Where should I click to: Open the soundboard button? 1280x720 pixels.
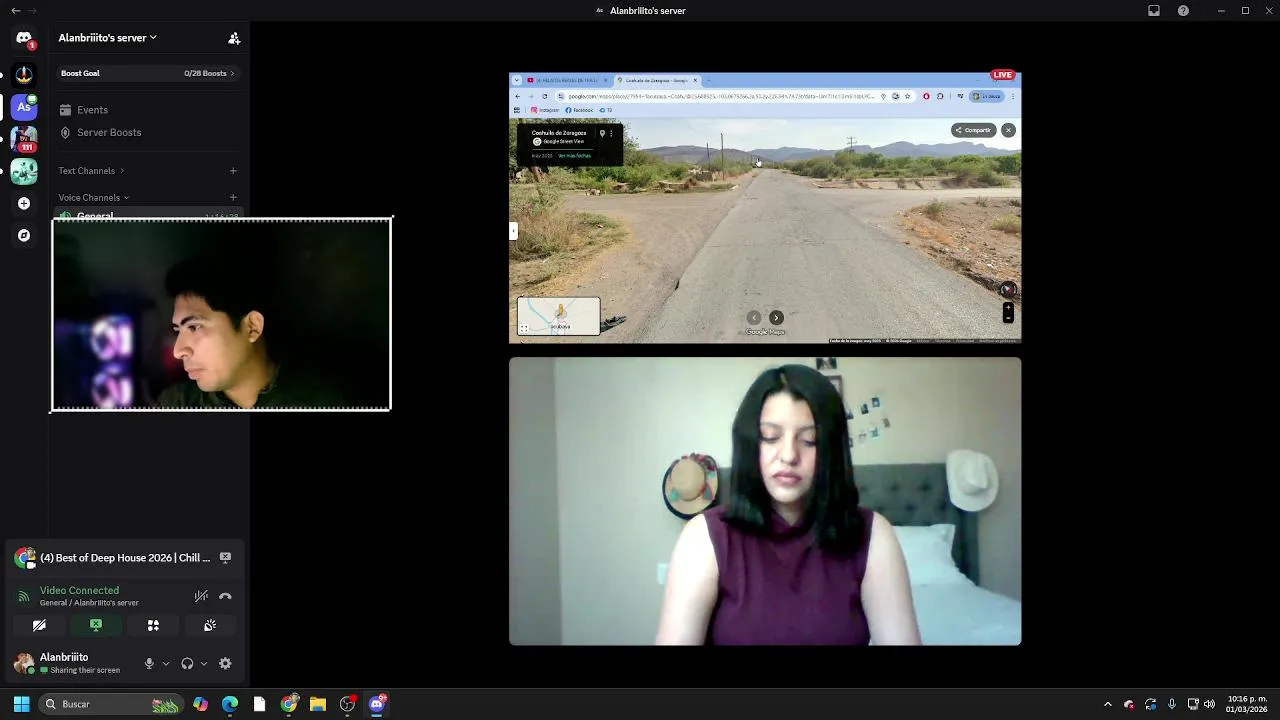point(210,625)
